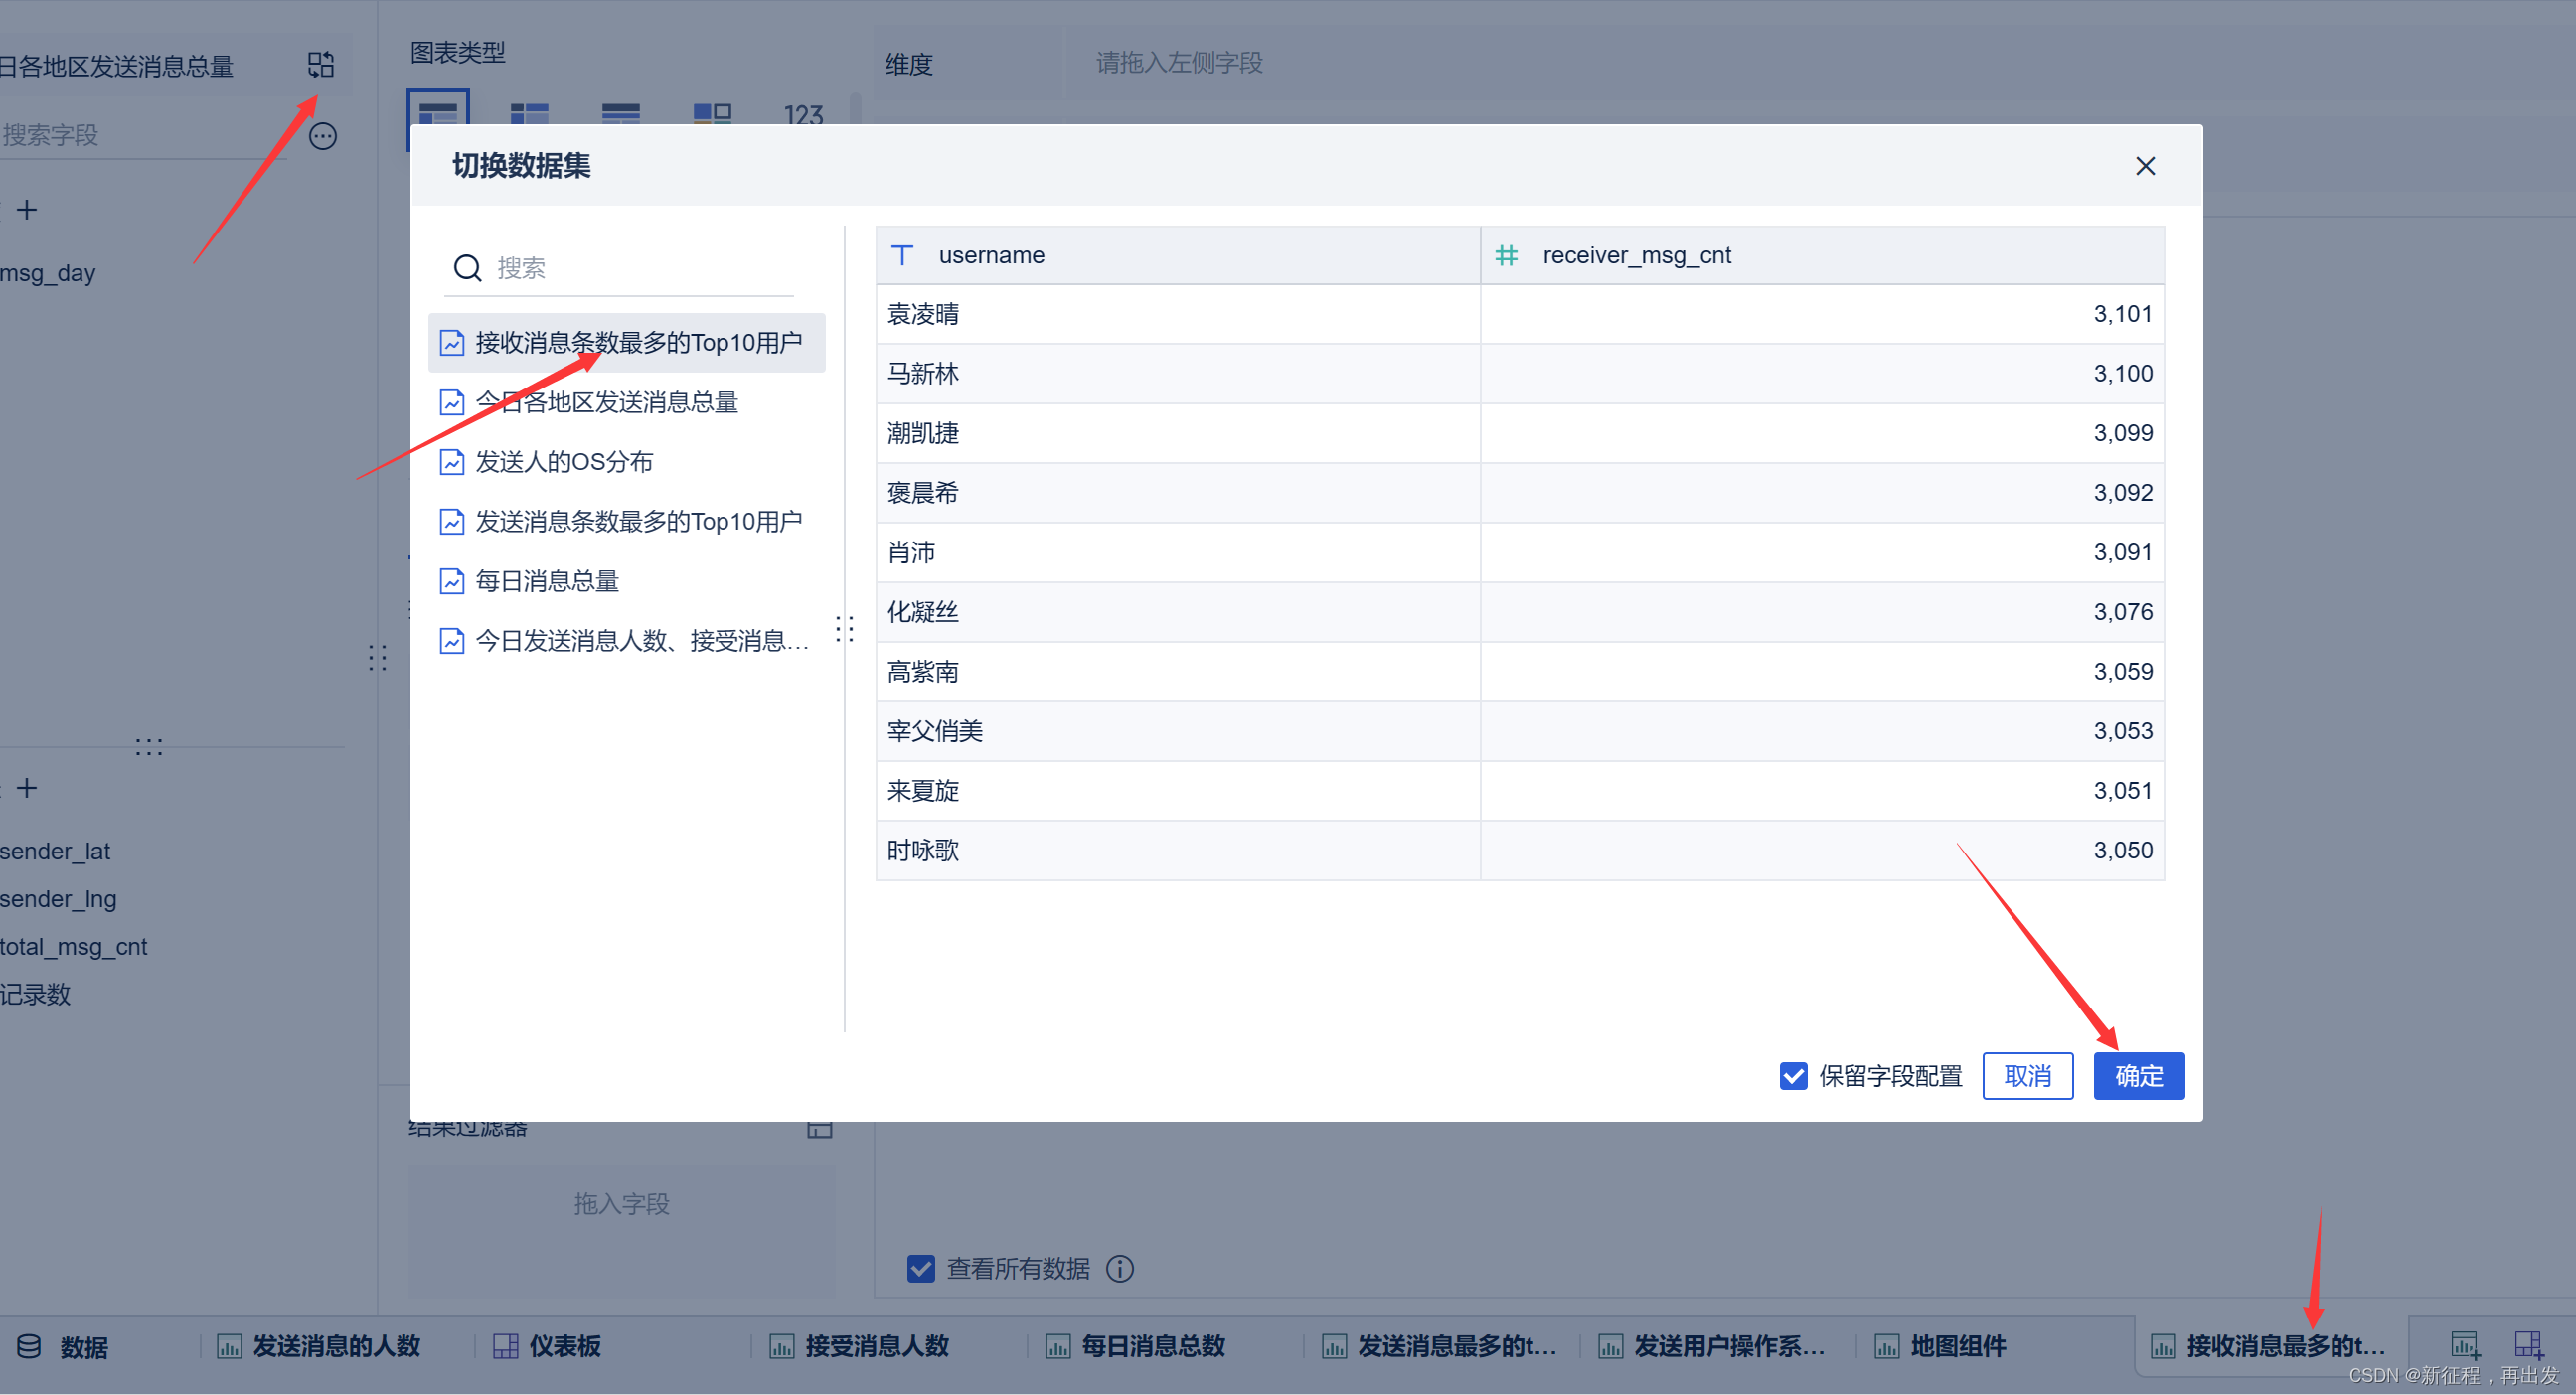2576x1395 pixels.
Task: Click the username column header
Action: [1178, 255]
